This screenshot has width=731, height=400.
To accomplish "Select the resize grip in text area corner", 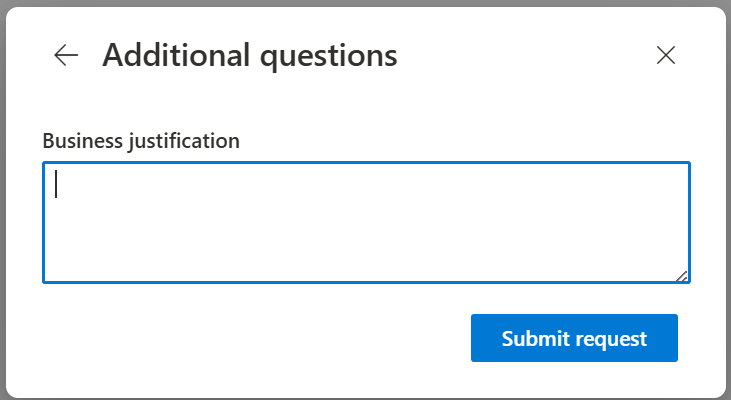I will pyautogui.click(x=682, y=276).
